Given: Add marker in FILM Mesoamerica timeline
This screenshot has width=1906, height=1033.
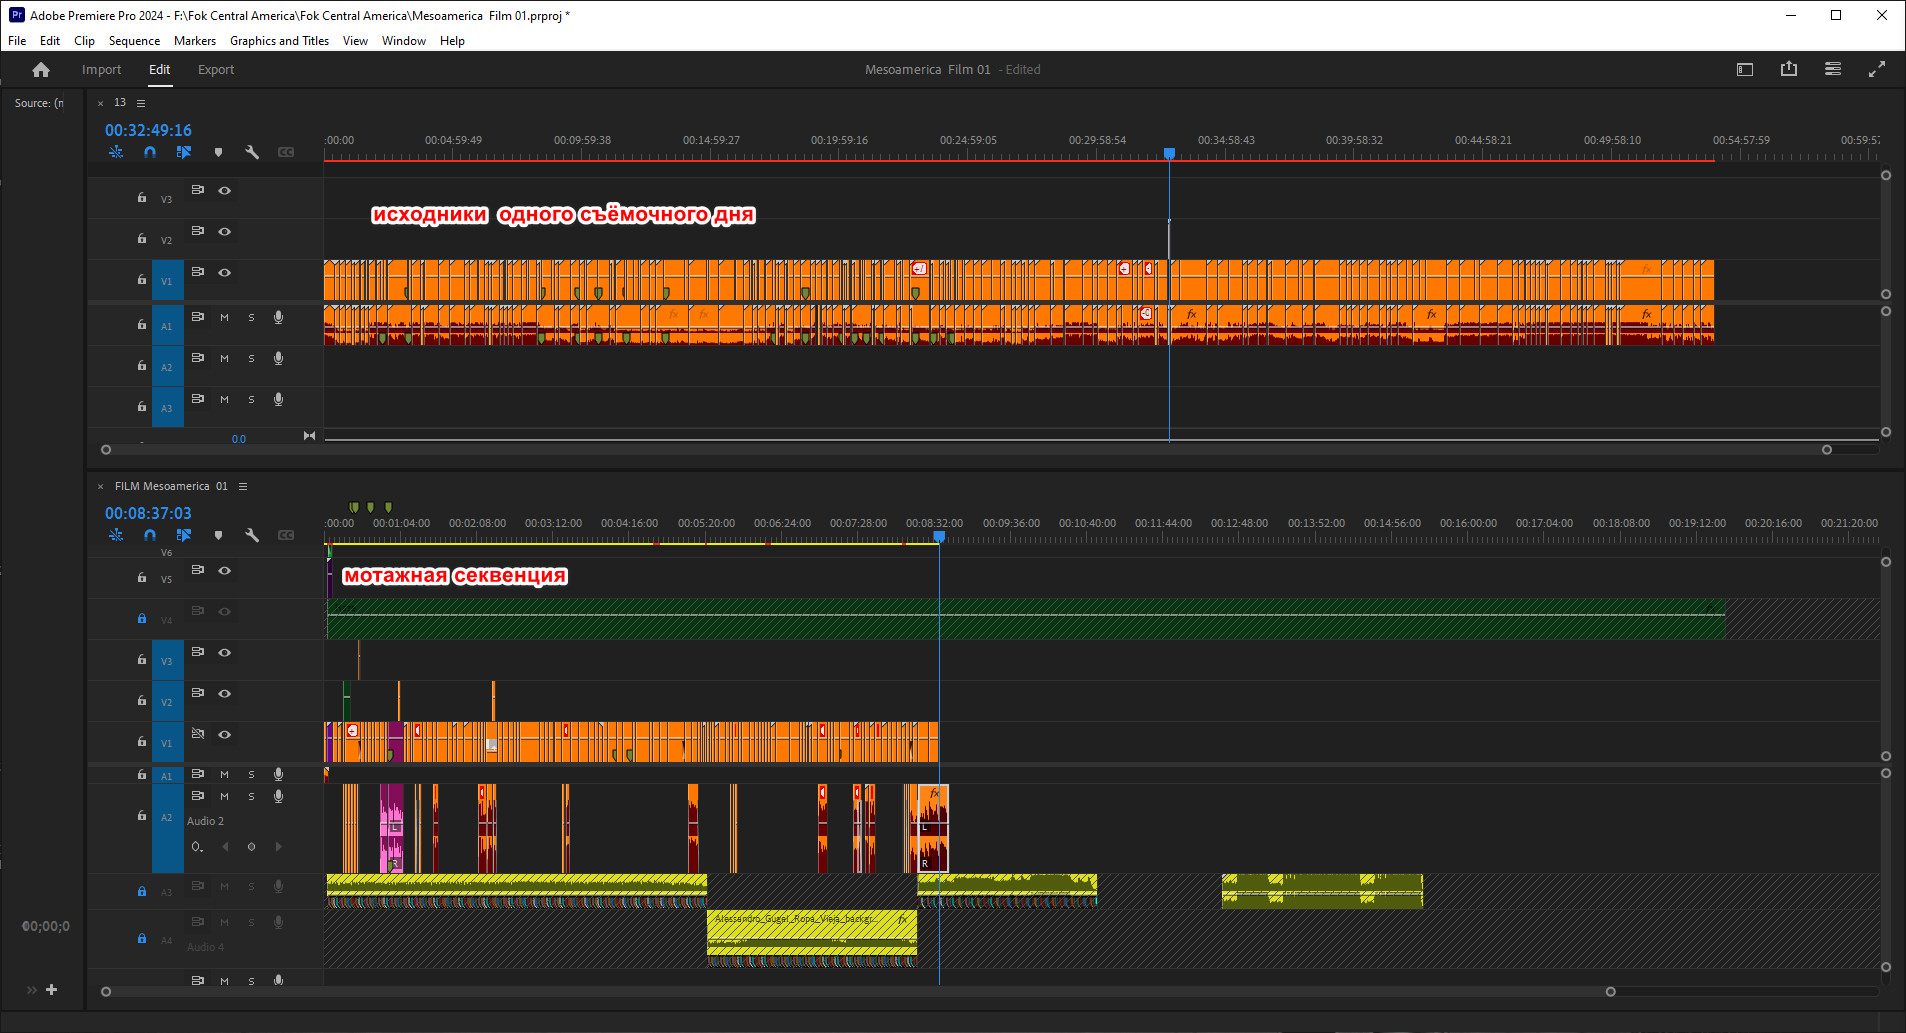Looking at the screenshot, I should [x=218, y=535].
